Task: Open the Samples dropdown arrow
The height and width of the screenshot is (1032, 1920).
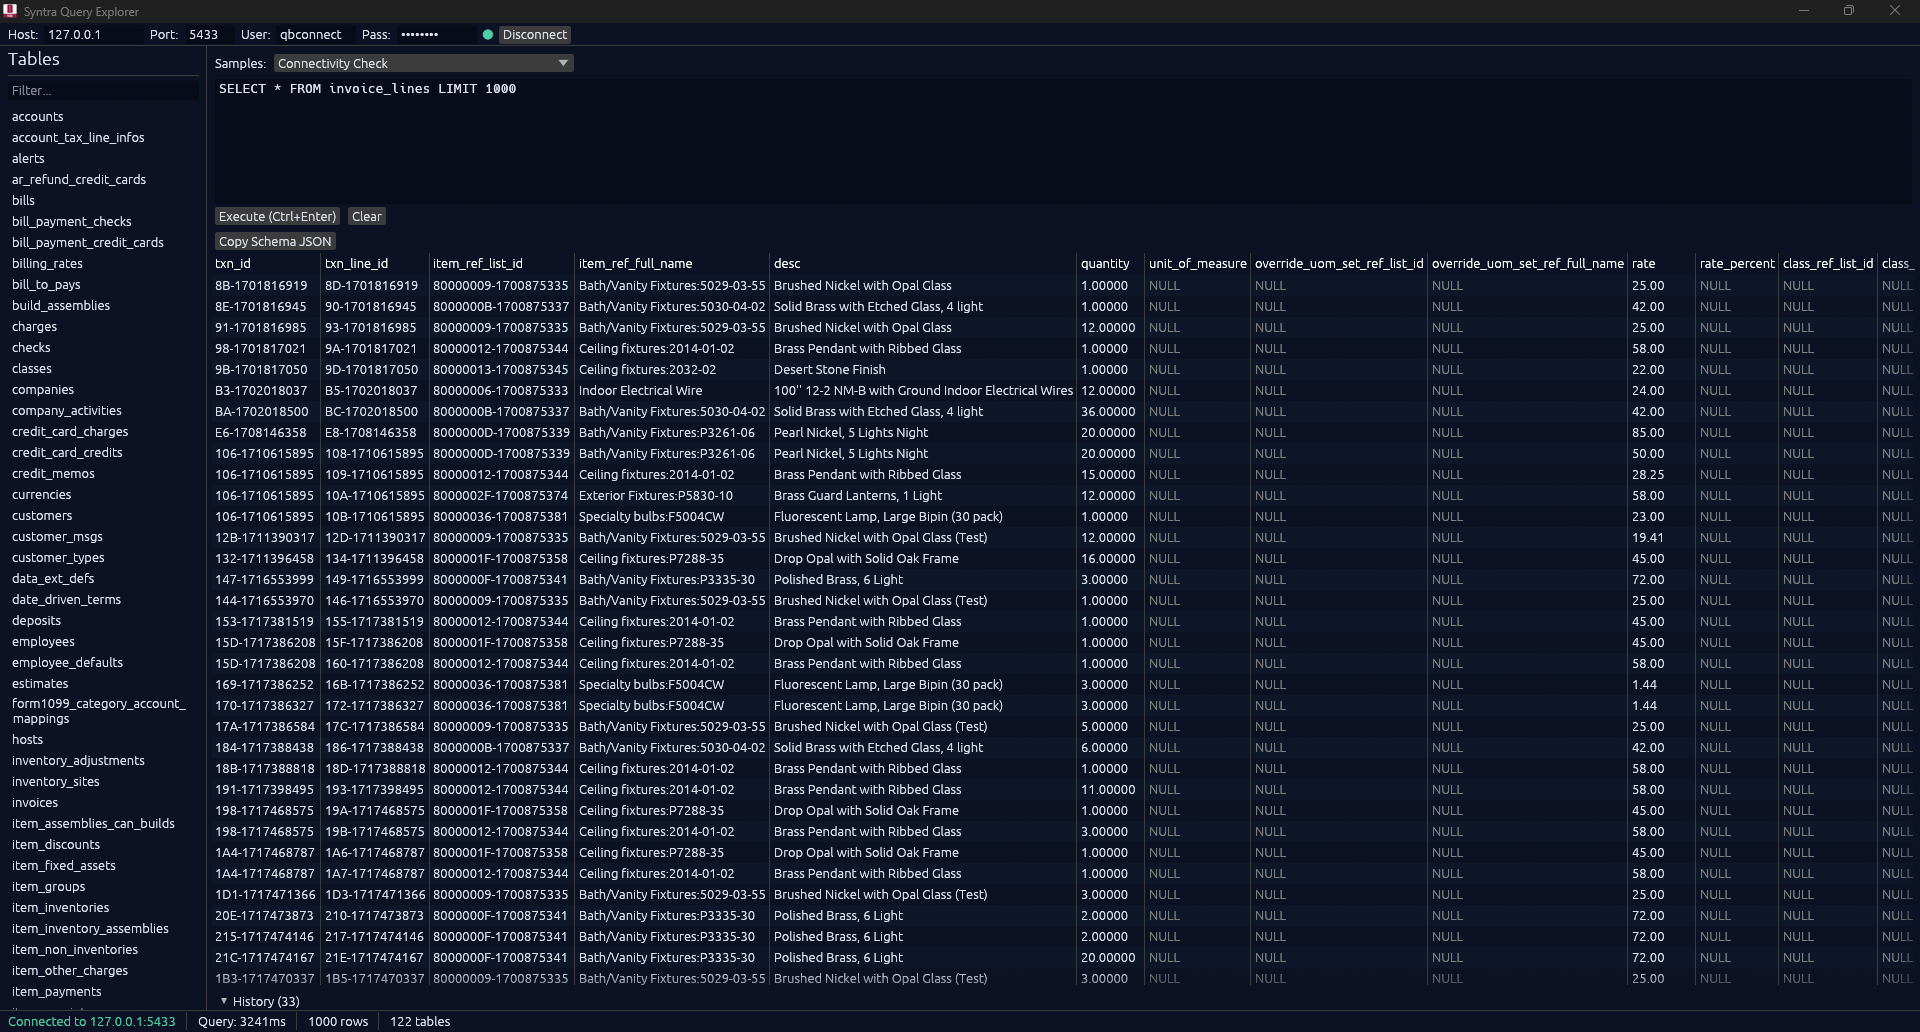Action: click(x=563, y=63)
